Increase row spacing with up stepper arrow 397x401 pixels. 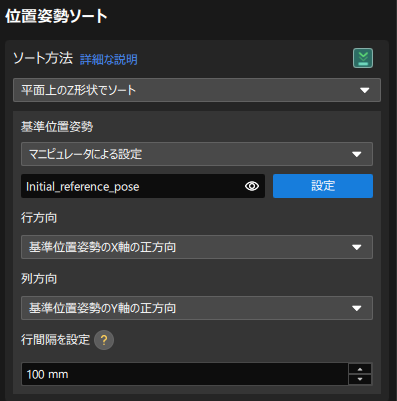click(x=360, y=369)
